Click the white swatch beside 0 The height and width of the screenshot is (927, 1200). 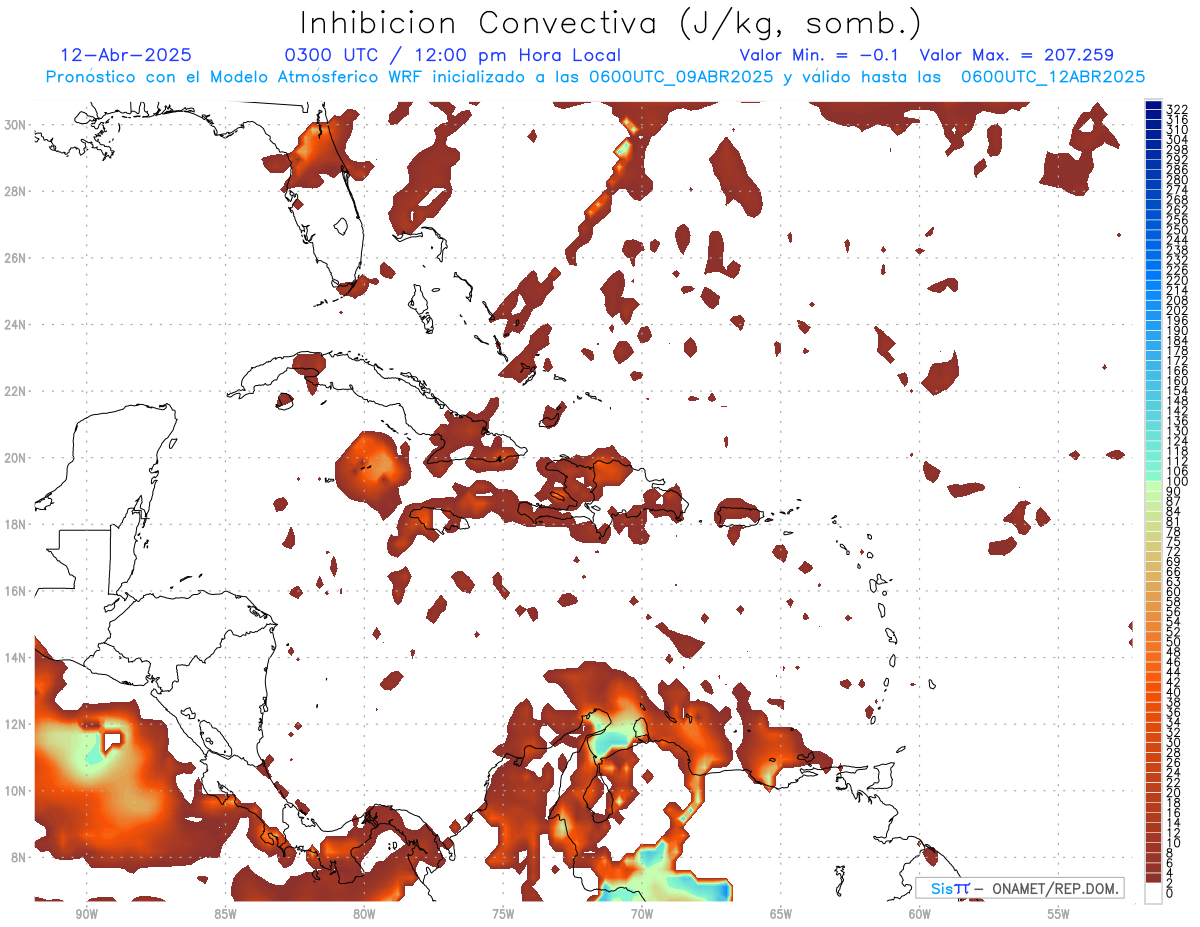click(1154, 891)
